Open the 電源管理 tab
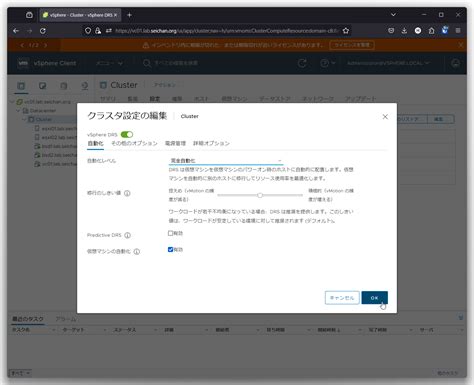Viewport: 474px width, 385px height. (175, 143)
